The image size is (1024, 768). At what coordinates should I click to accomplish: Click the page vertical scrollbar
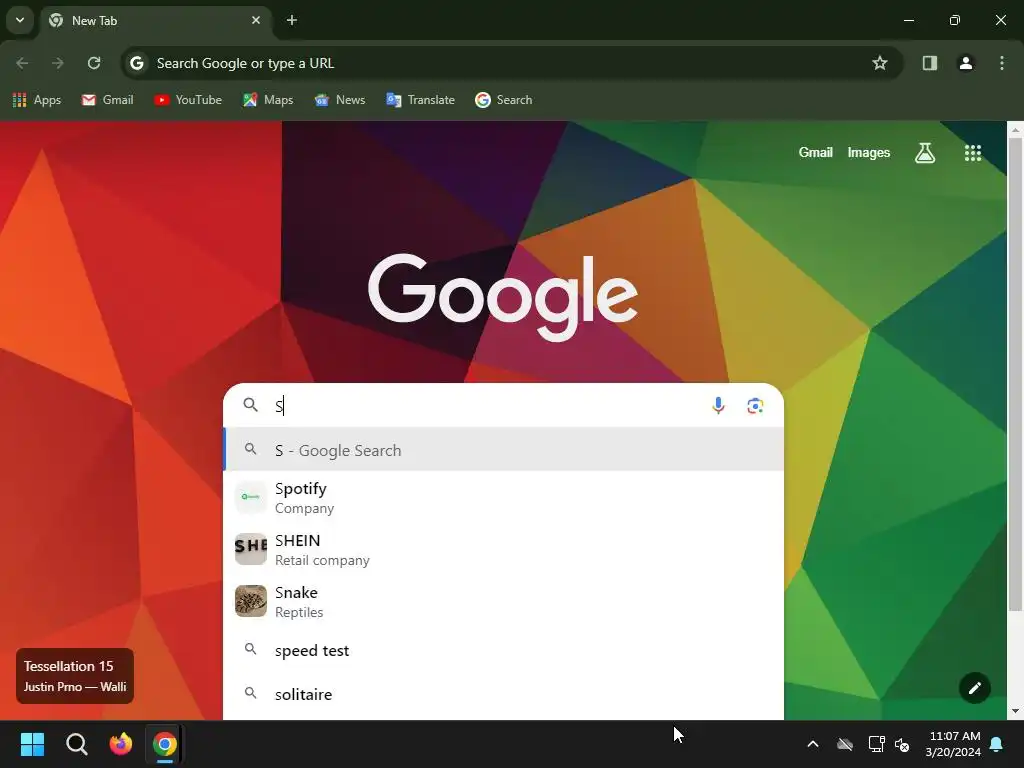point(1015,374)
